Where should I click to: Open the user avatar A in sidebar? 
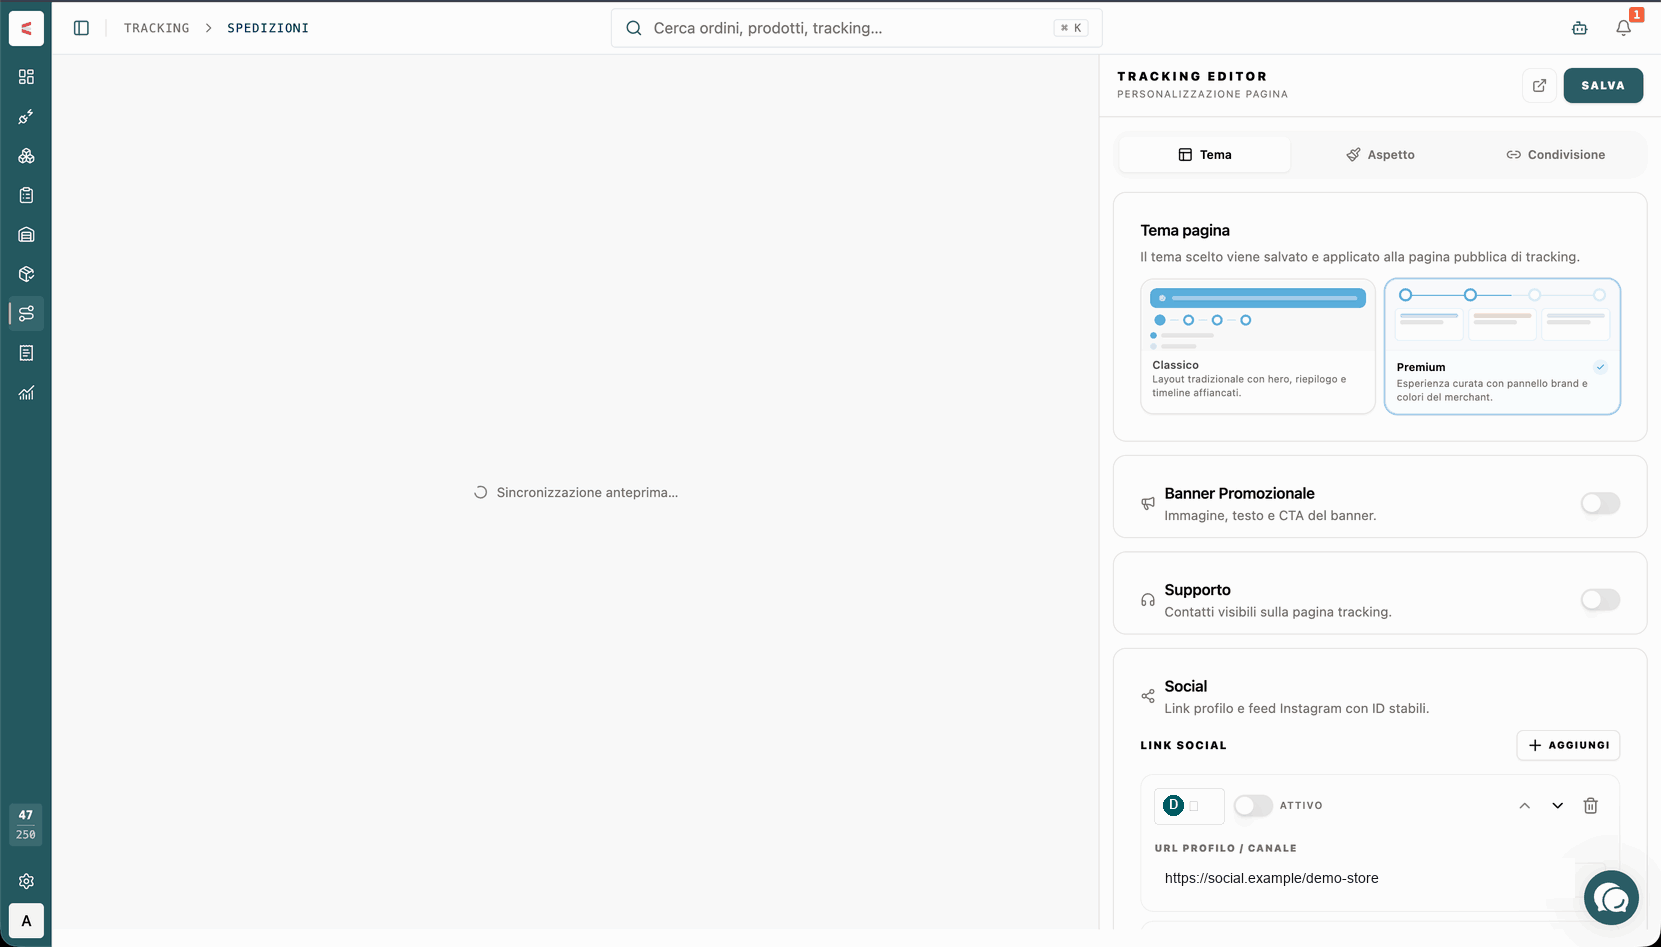coord(26,921)
